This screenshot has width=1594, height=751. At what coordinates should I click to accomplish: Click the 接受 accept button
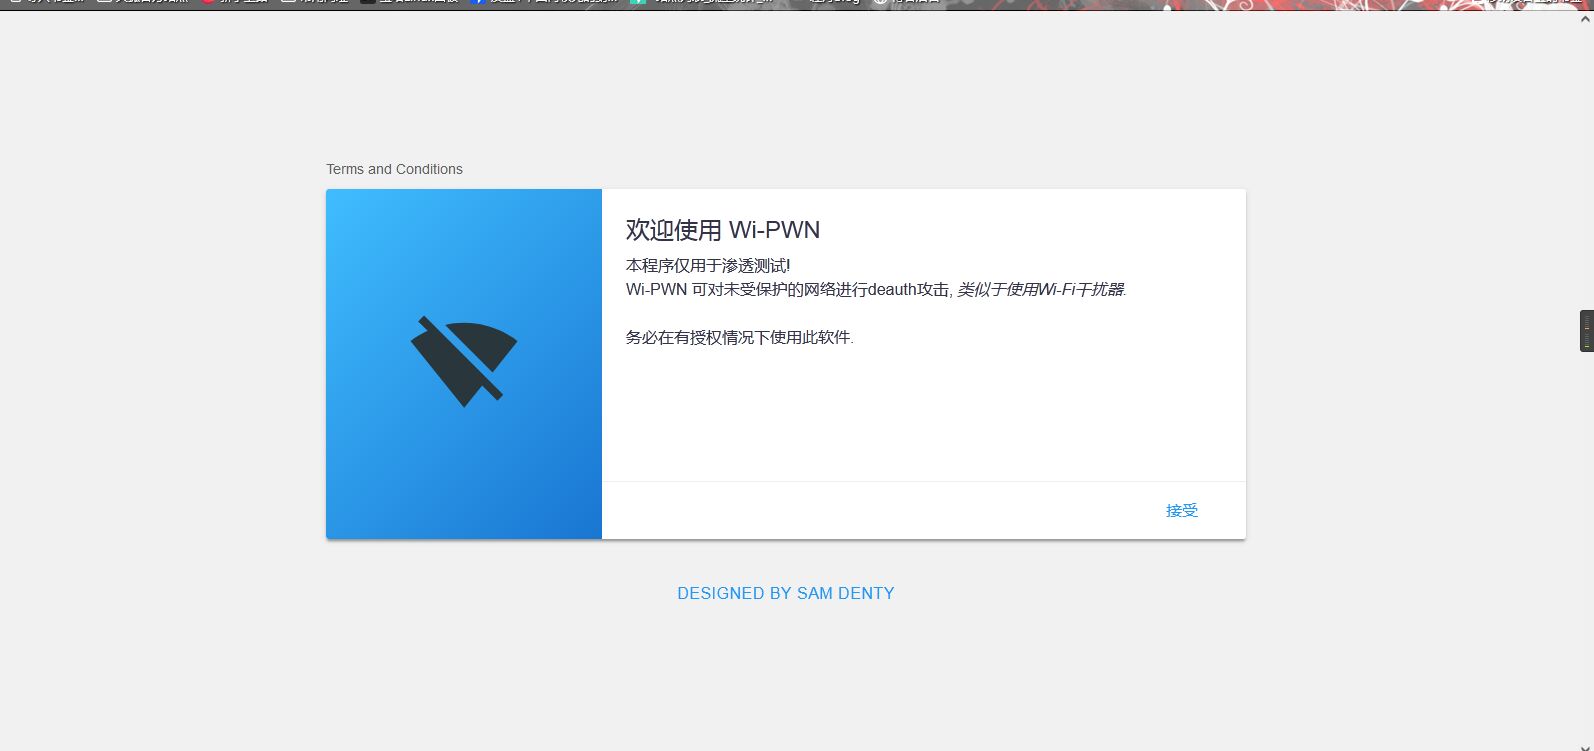[1181, 511]
